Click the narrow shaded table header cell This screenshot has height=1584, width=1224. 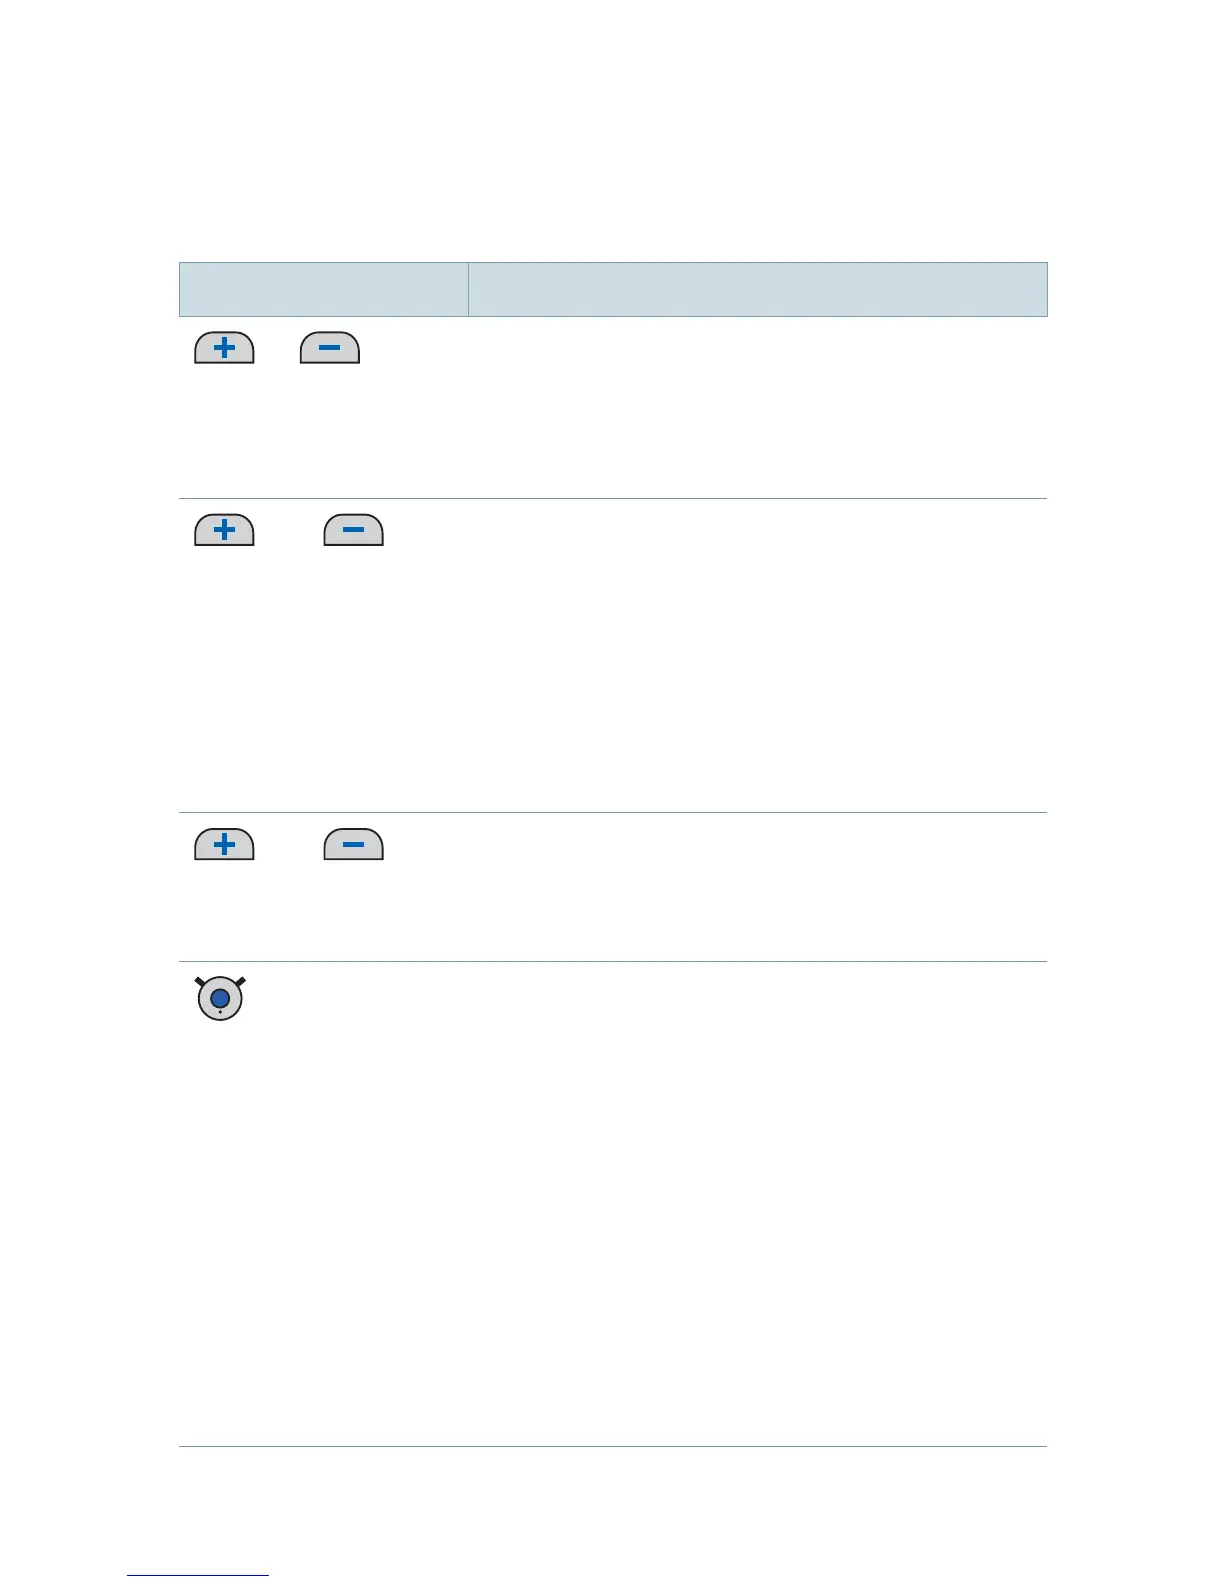[x=324, y=289]
